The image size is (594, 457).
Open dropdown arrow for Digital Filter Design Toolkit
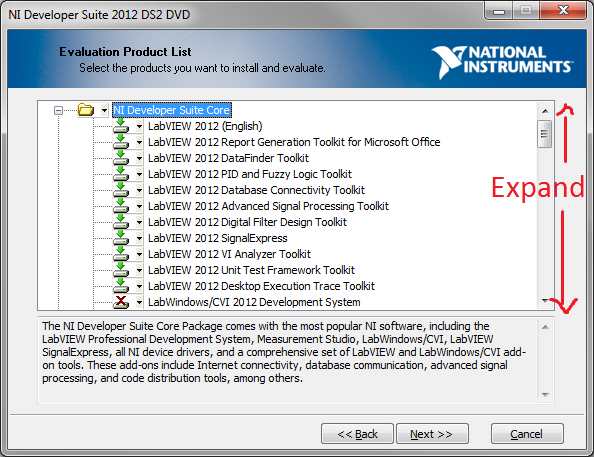tap(139, 222)
